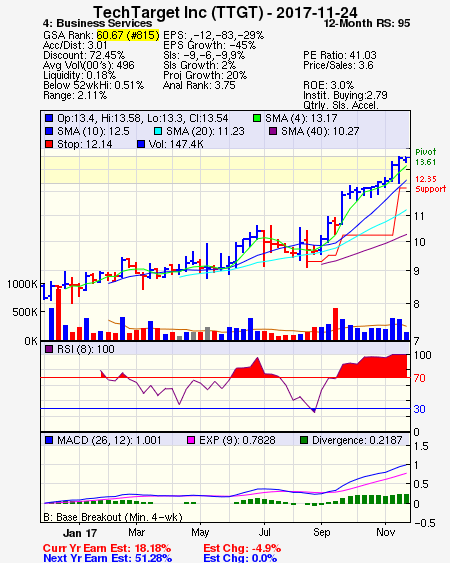Click the 4: Business Services sector label
Screen dimensions: 450x563
(97, 23)
